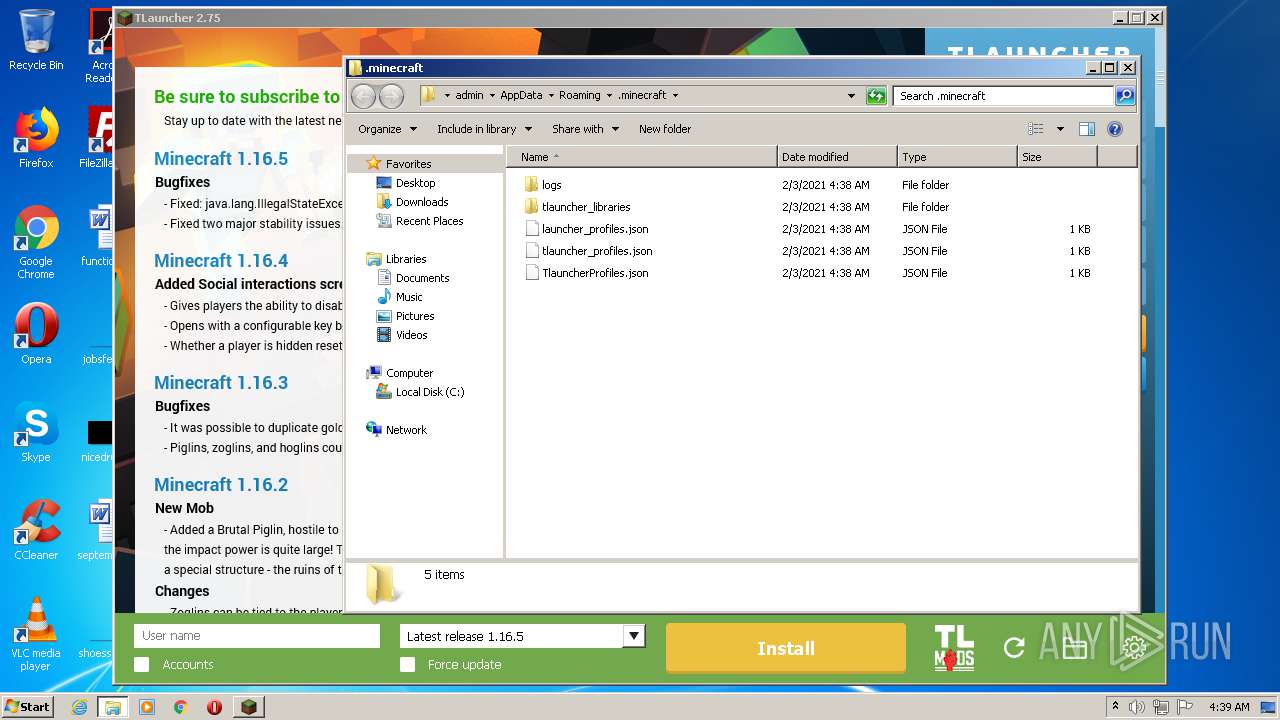This screenshot has width=1280, height=720.
Task: Click the admin breadcrumb in address bar
Action: [x=469, y=96]
